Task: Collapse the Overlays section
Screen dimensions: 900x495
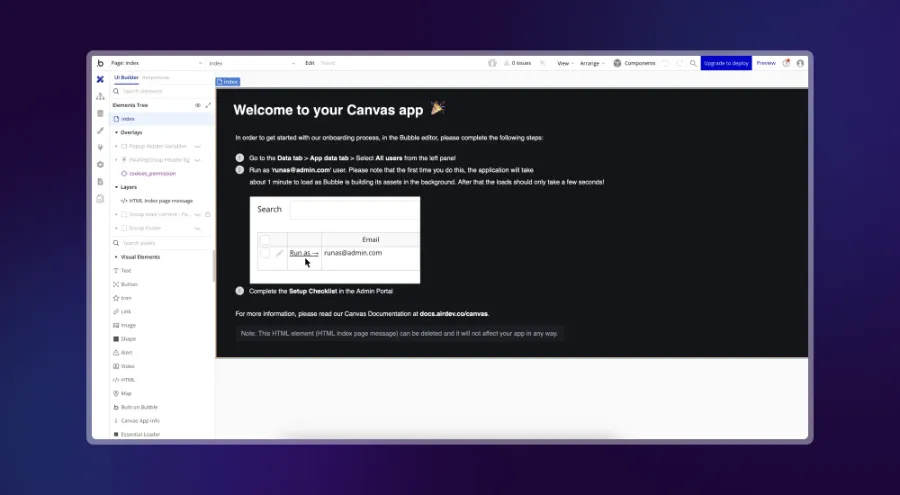Action: tap(117, 133)
